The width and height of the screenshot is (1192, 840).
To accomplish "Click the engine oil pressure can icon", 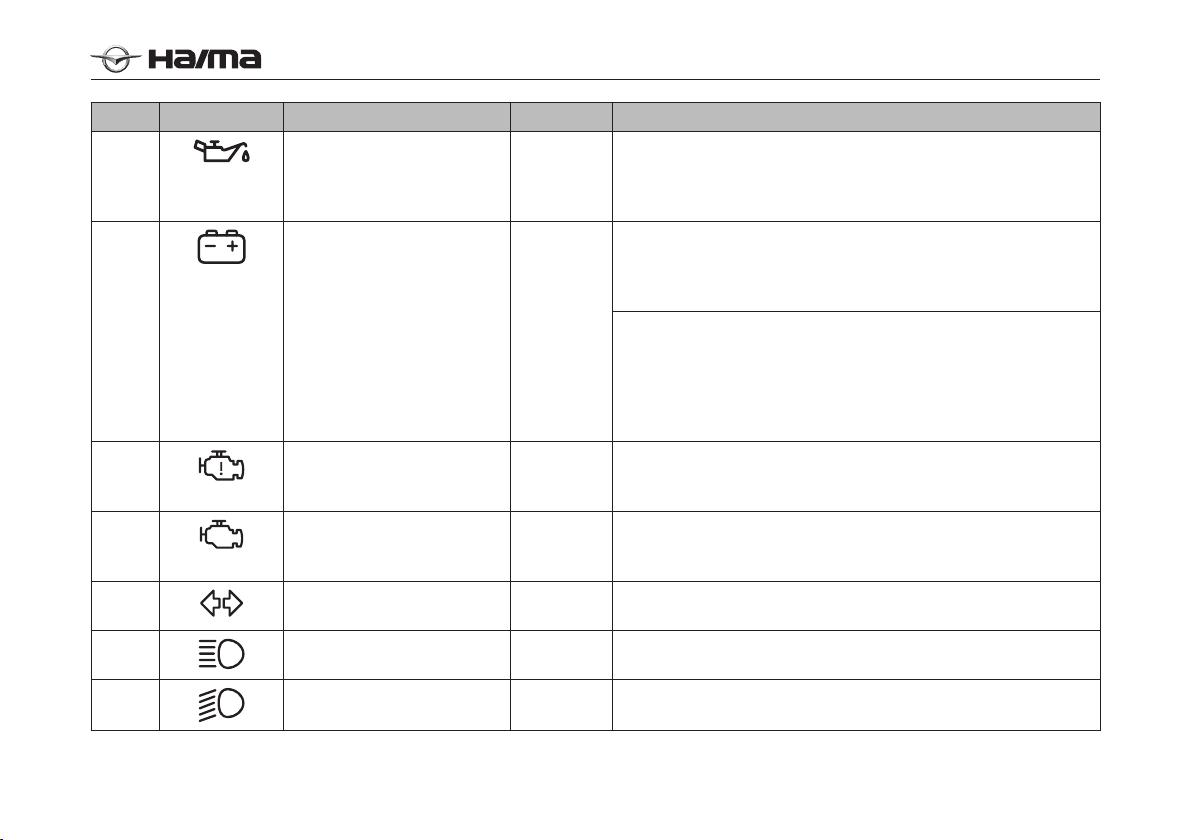I will (222, 151).
